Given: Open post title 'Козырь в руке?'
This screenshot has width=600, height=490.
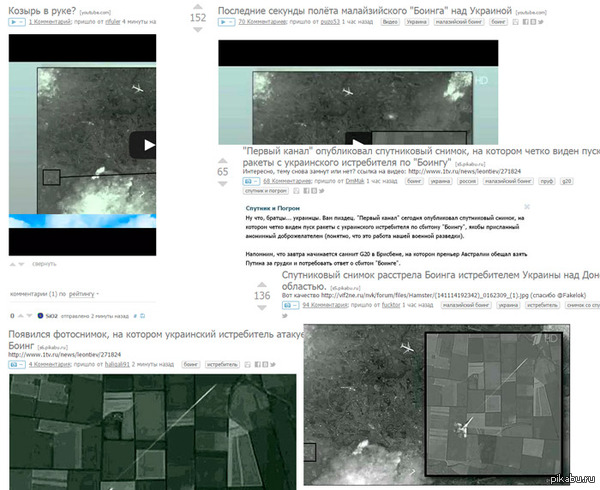Looking at the screenshot, I should tap(42, 11).
